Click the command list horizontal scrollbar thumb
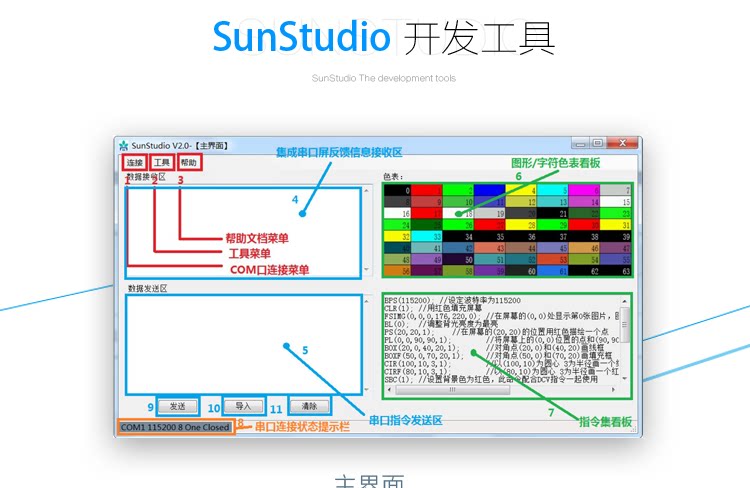Viewport: 750px width, 488px height. coord(452,389)
